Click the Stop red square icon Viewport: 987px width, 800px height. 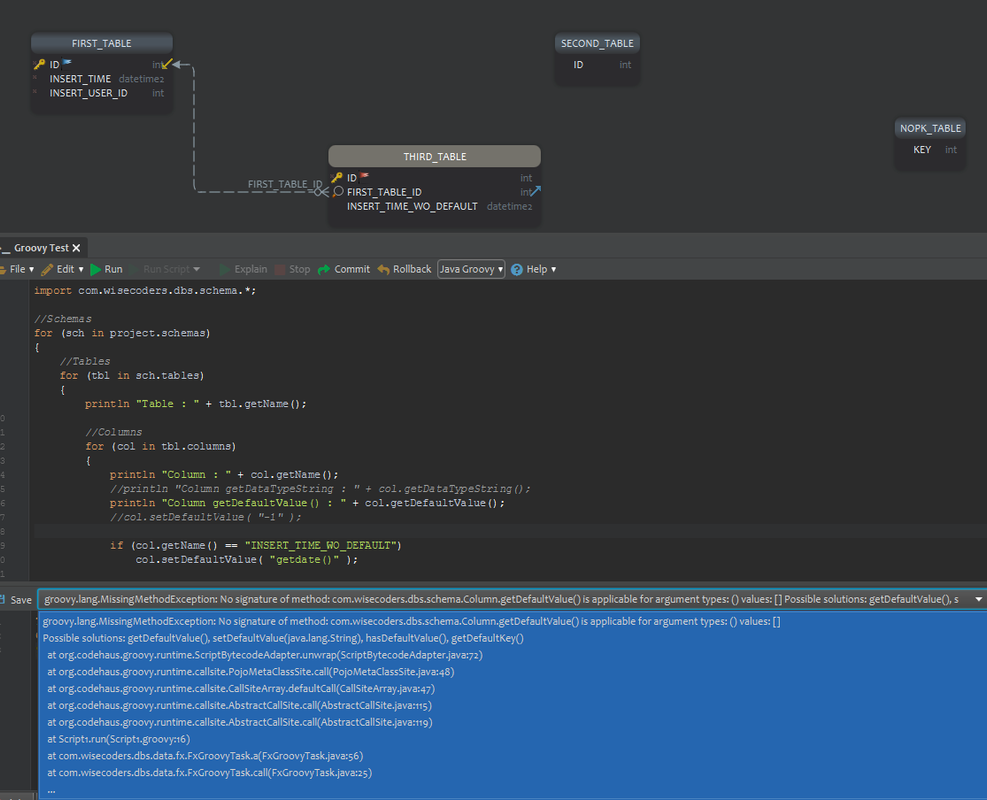(280, 269)
